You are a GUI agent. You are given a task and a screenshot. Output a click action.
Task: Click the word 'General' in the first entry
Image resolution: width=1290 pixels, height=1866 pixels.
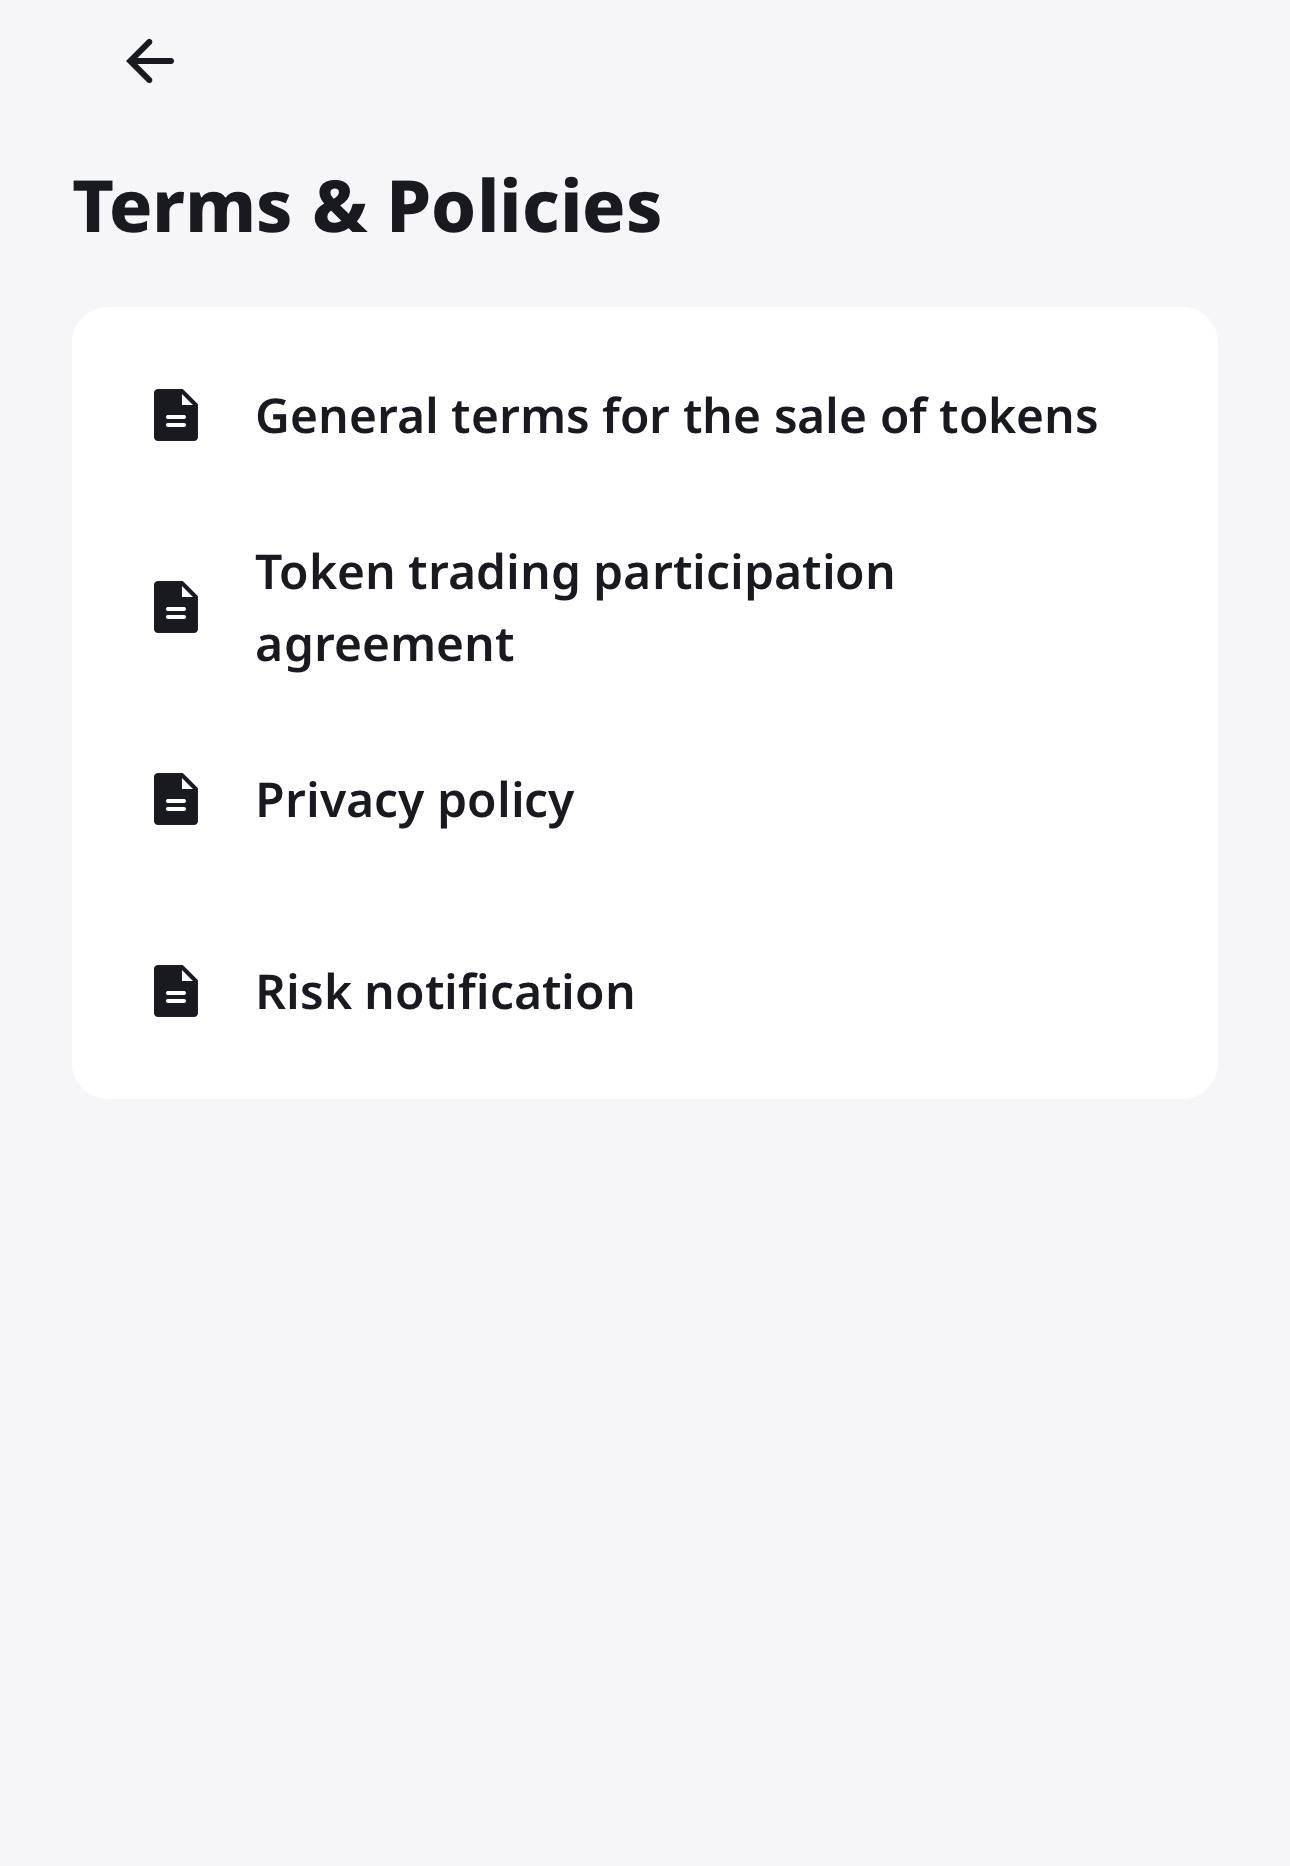pos(346,416)
